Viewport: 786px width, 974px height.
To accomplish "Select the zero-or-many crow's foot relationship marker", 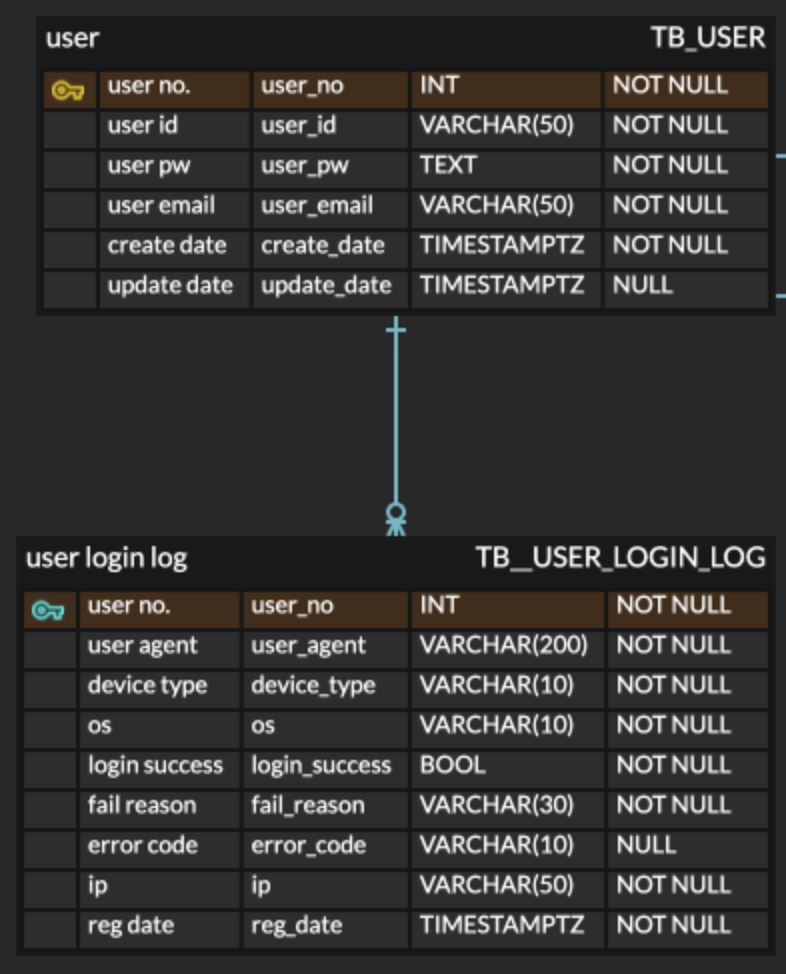I will pyautogui.click(x=396, y=519).
